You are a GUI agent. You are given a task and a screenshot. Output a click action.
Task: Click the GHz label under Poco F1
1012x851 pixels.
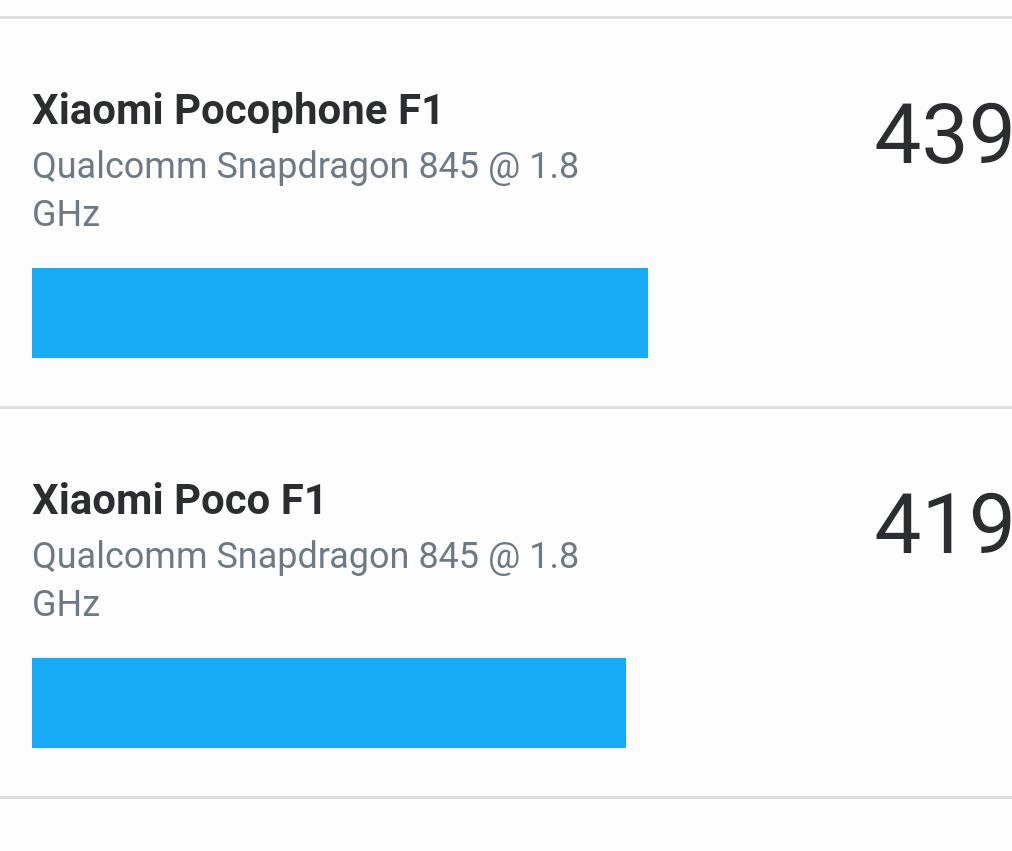(66, 604)
